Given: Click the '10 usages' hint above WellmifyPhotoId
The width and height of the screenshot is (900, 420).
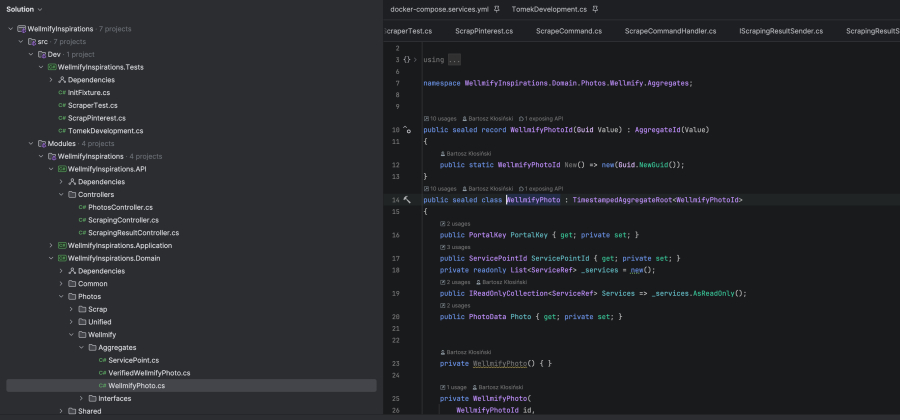Looking at the screenshot, I should [441, 118].
